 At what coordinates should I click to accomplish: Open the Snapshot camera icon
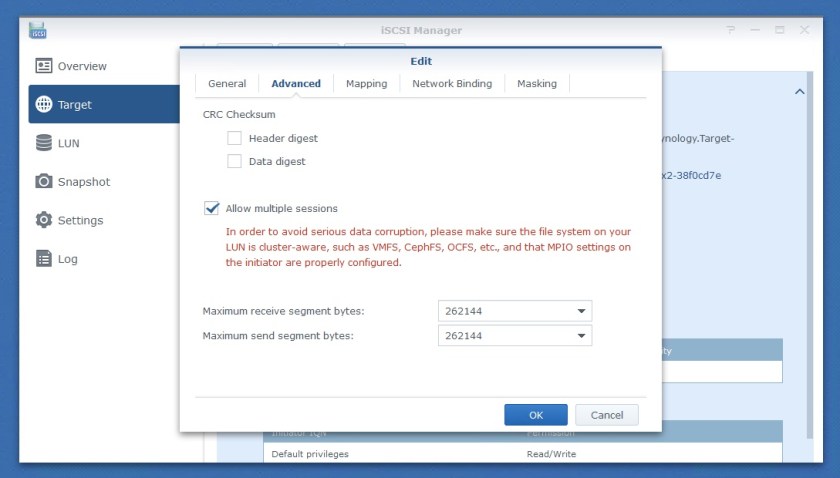[x=44, y=182]
